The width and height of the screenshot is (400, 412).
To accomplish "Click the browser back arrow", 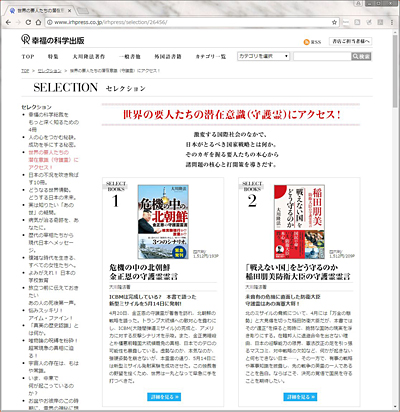I will point(8,22).
